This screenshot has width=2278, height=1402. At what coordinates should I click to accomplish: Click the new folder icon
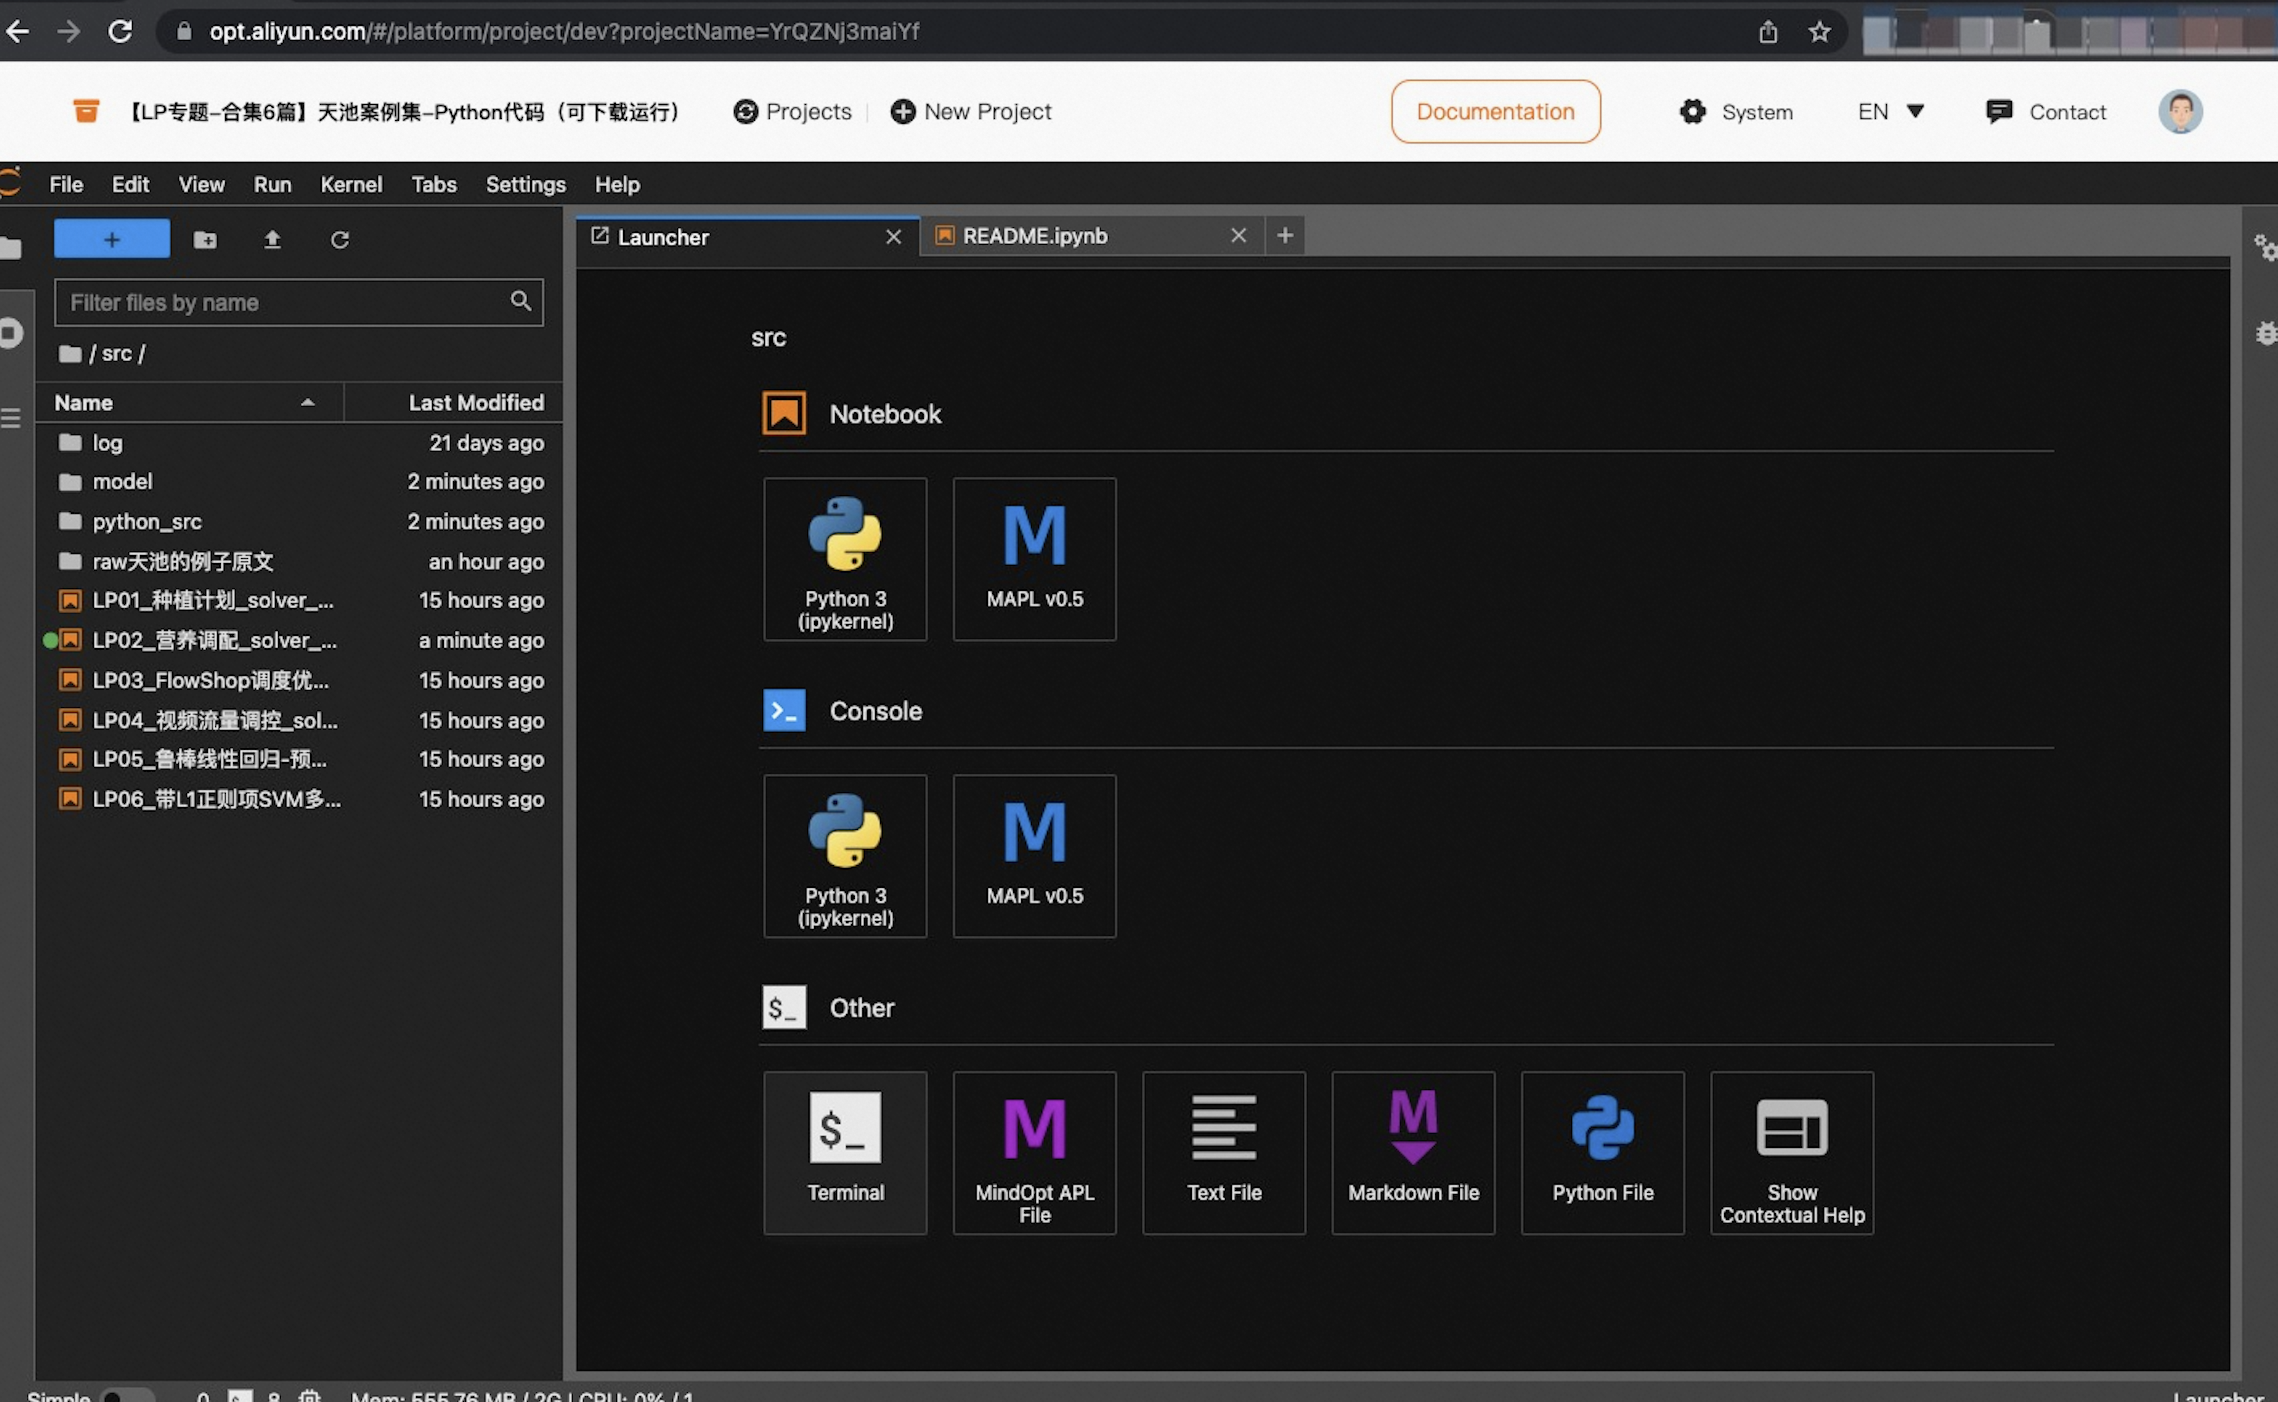(205, 240)
